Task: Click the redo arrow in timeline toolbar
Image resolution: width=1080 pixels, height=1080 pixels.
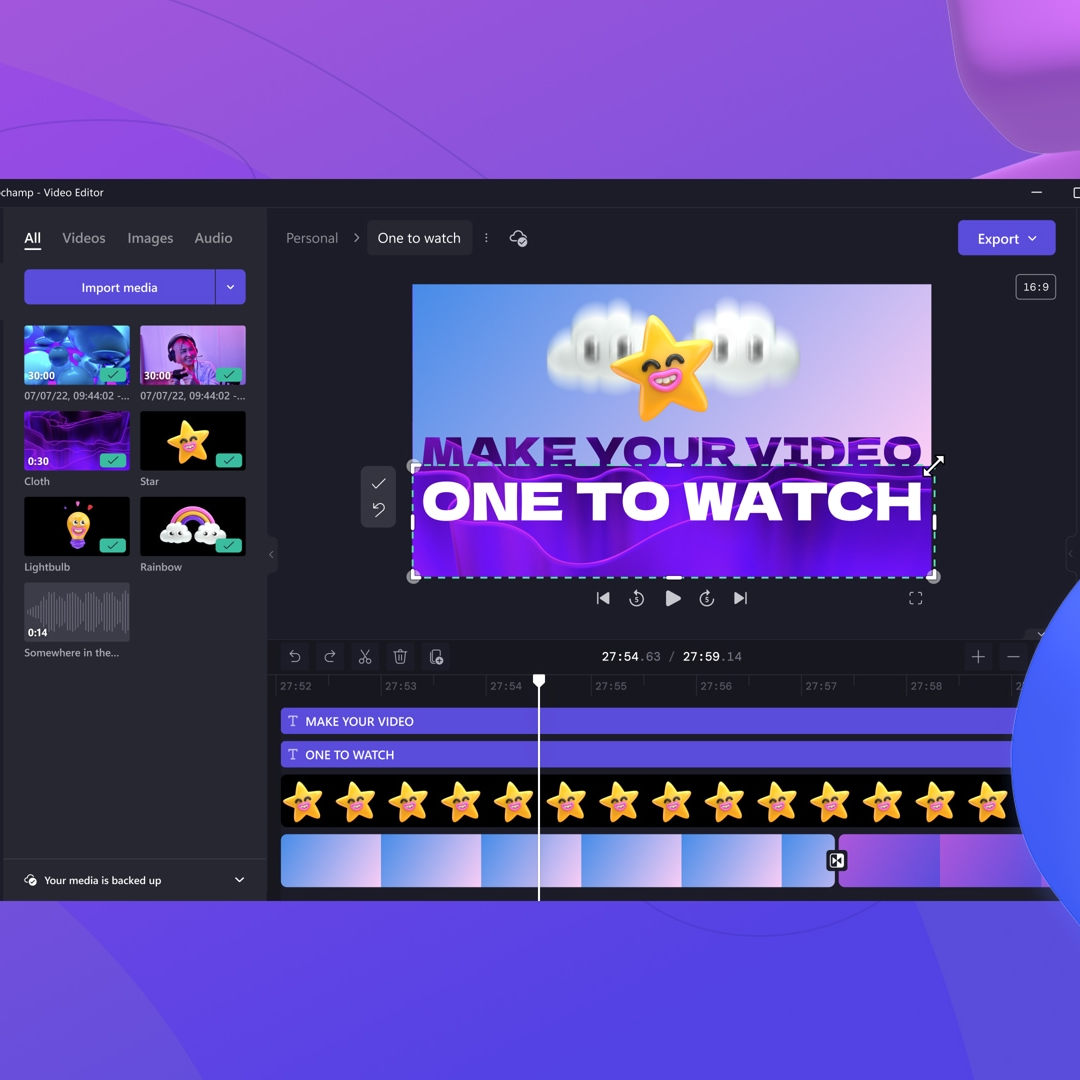Action: pyautogui.click(x=330, y=656)
